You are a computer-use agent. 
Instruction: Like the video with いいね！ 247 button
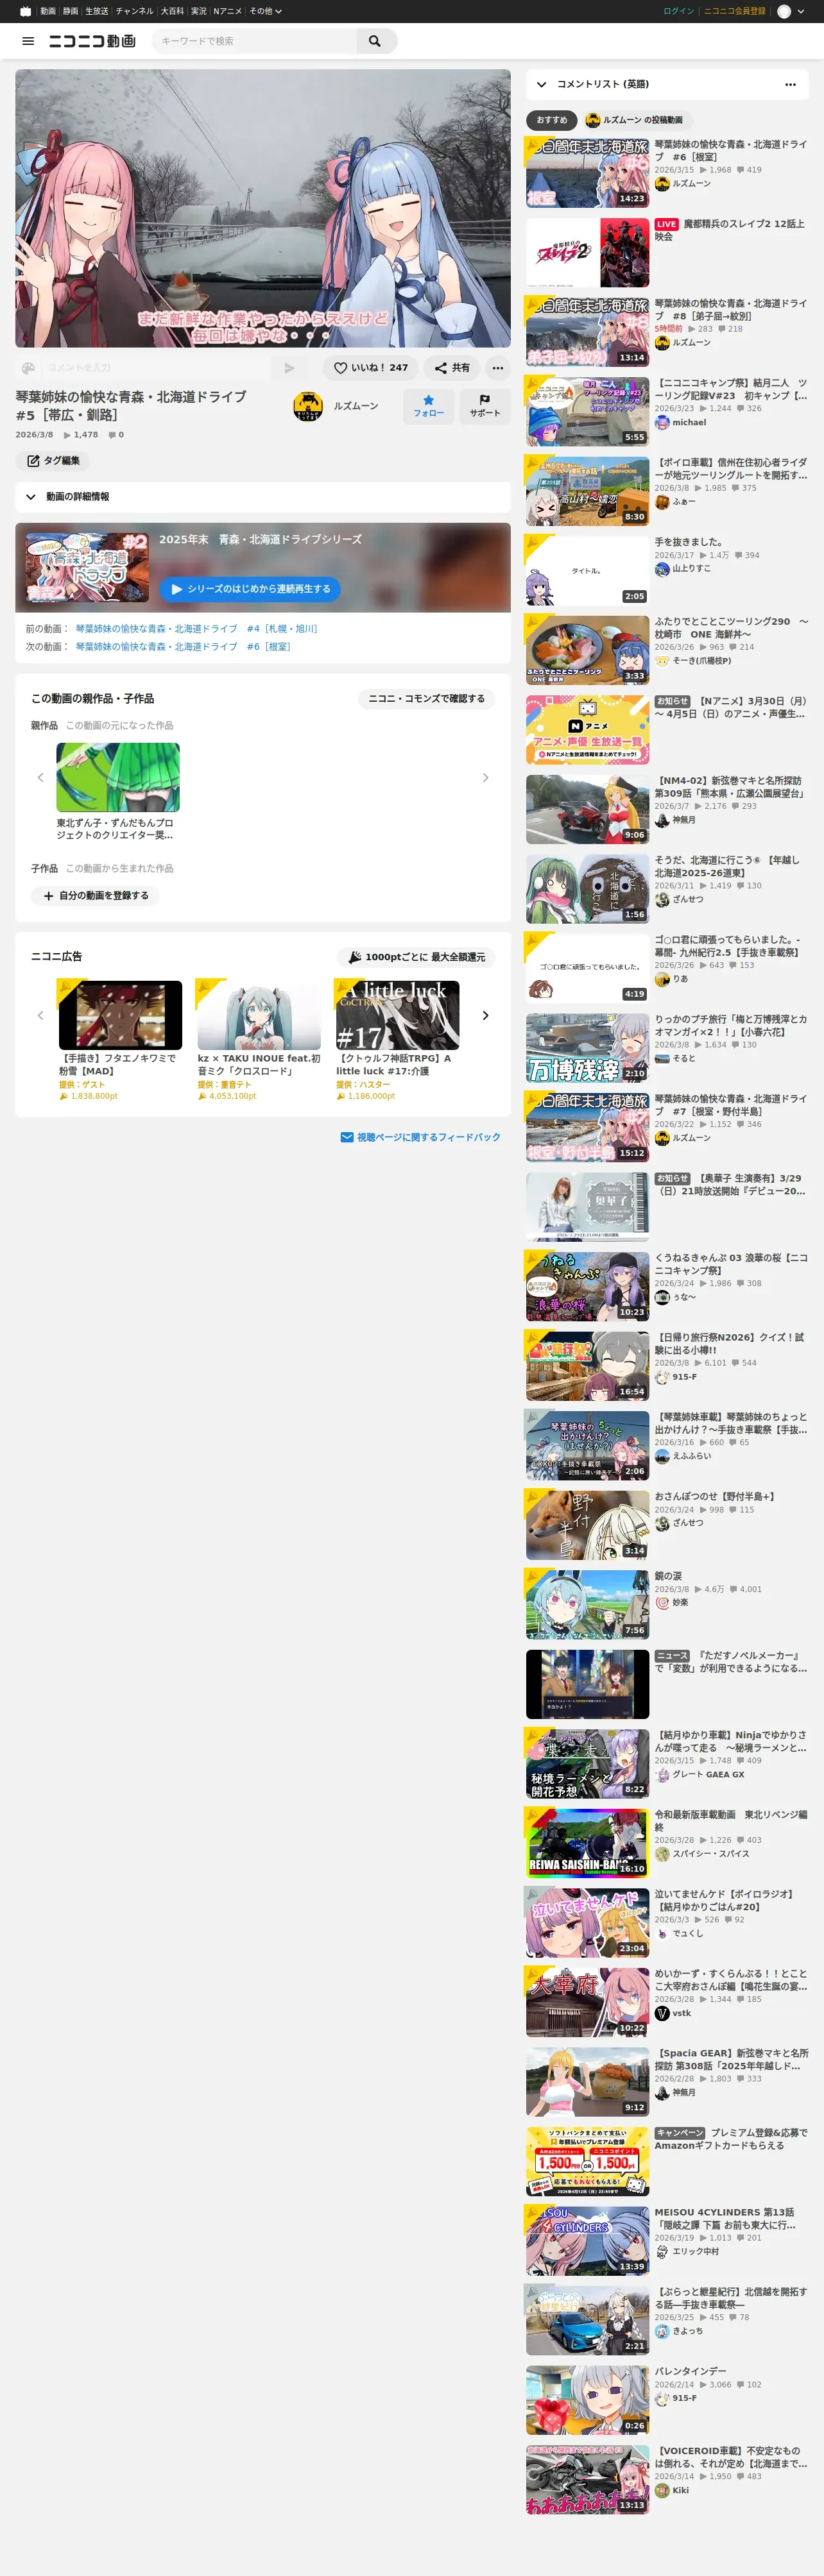[370, 368]
